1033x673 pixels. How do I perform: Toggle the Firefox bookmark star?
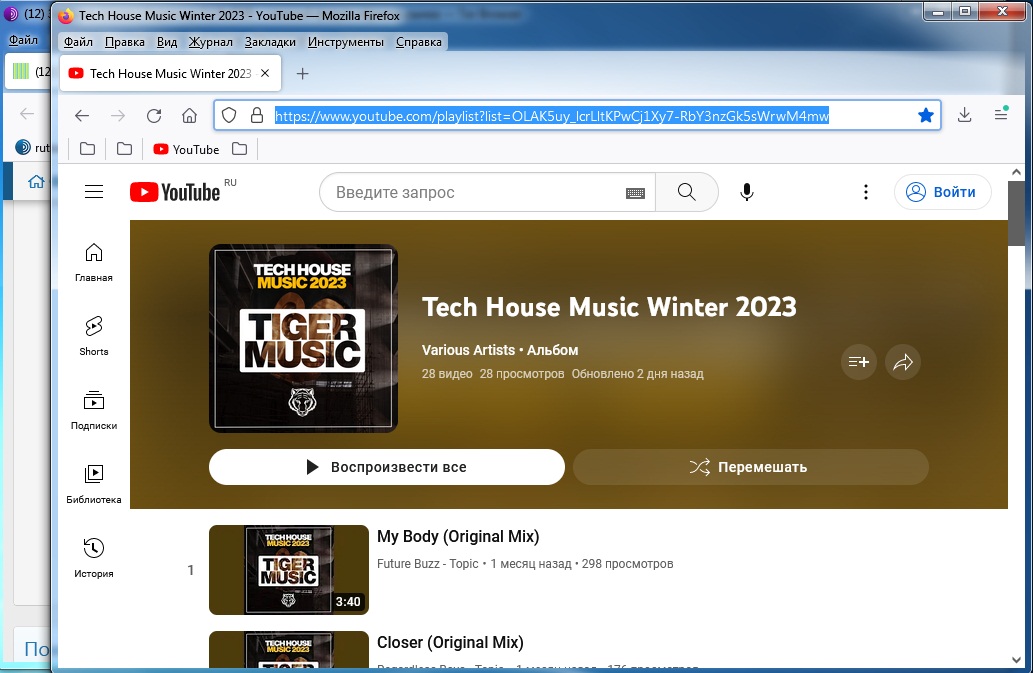926,116
